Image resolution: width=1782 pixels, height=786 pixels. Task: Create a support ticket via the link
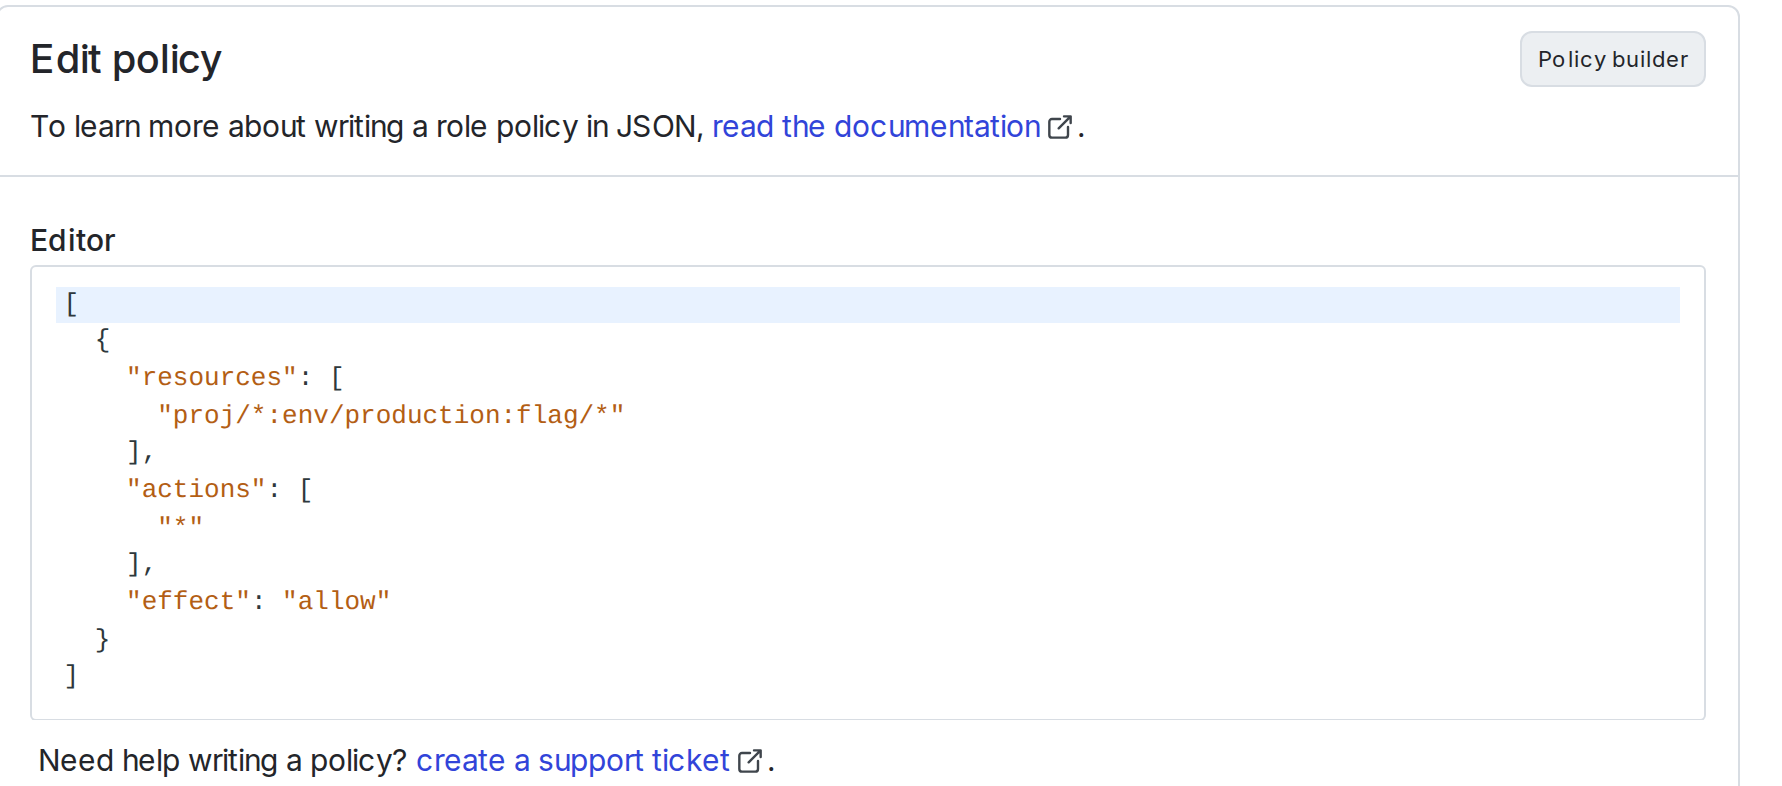[x=572, y=761]
